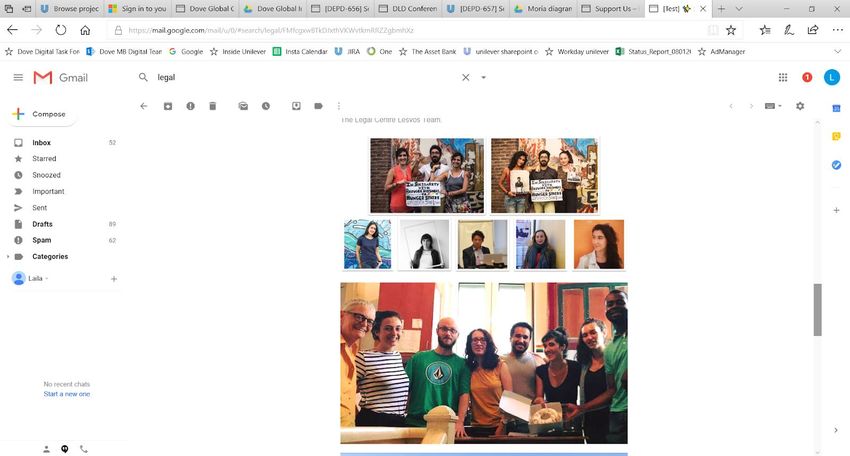The height and width of the screenshot is (456, 850).
Task: Snooze this email
Action: (x=266, y=106)
